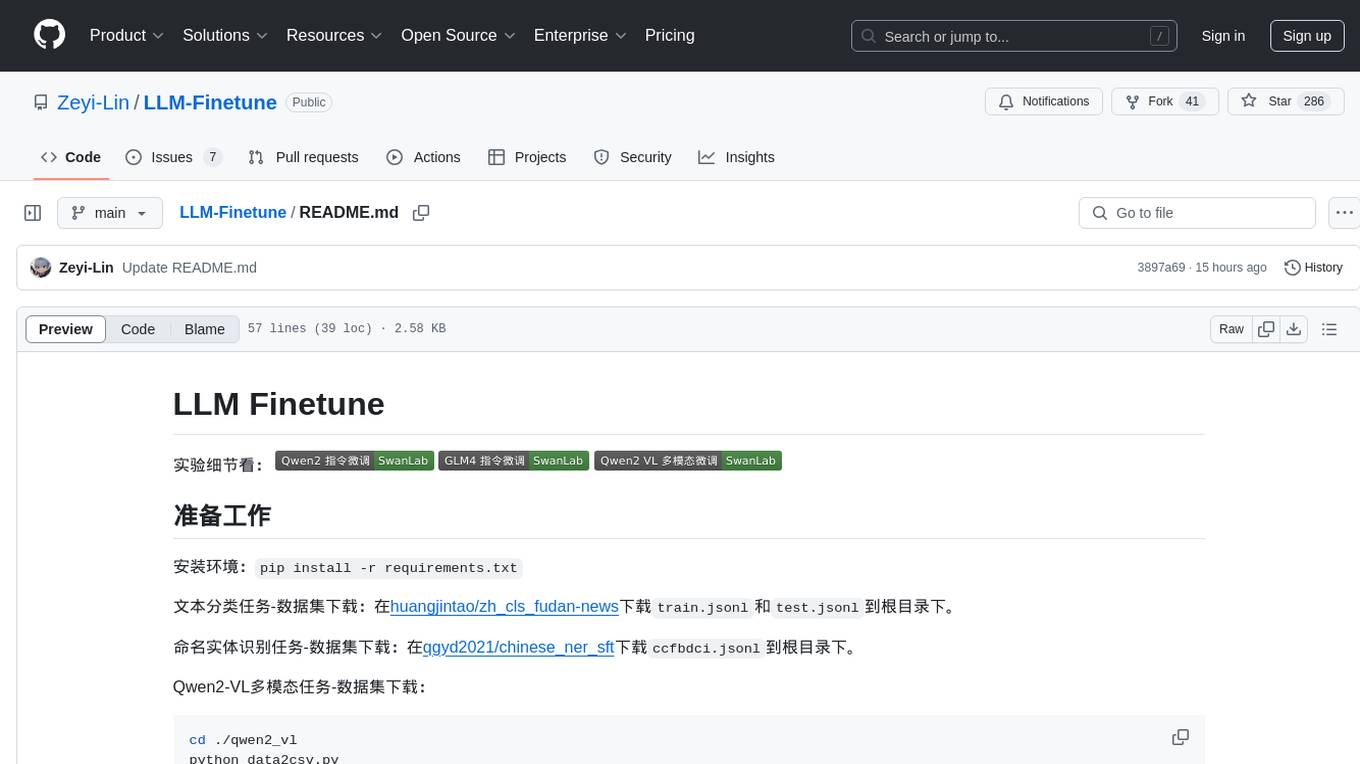Viewport: 1360px width, 764px height.
Task: Click the ccfbdci.jsonl code text
Action: click(706, 647)
